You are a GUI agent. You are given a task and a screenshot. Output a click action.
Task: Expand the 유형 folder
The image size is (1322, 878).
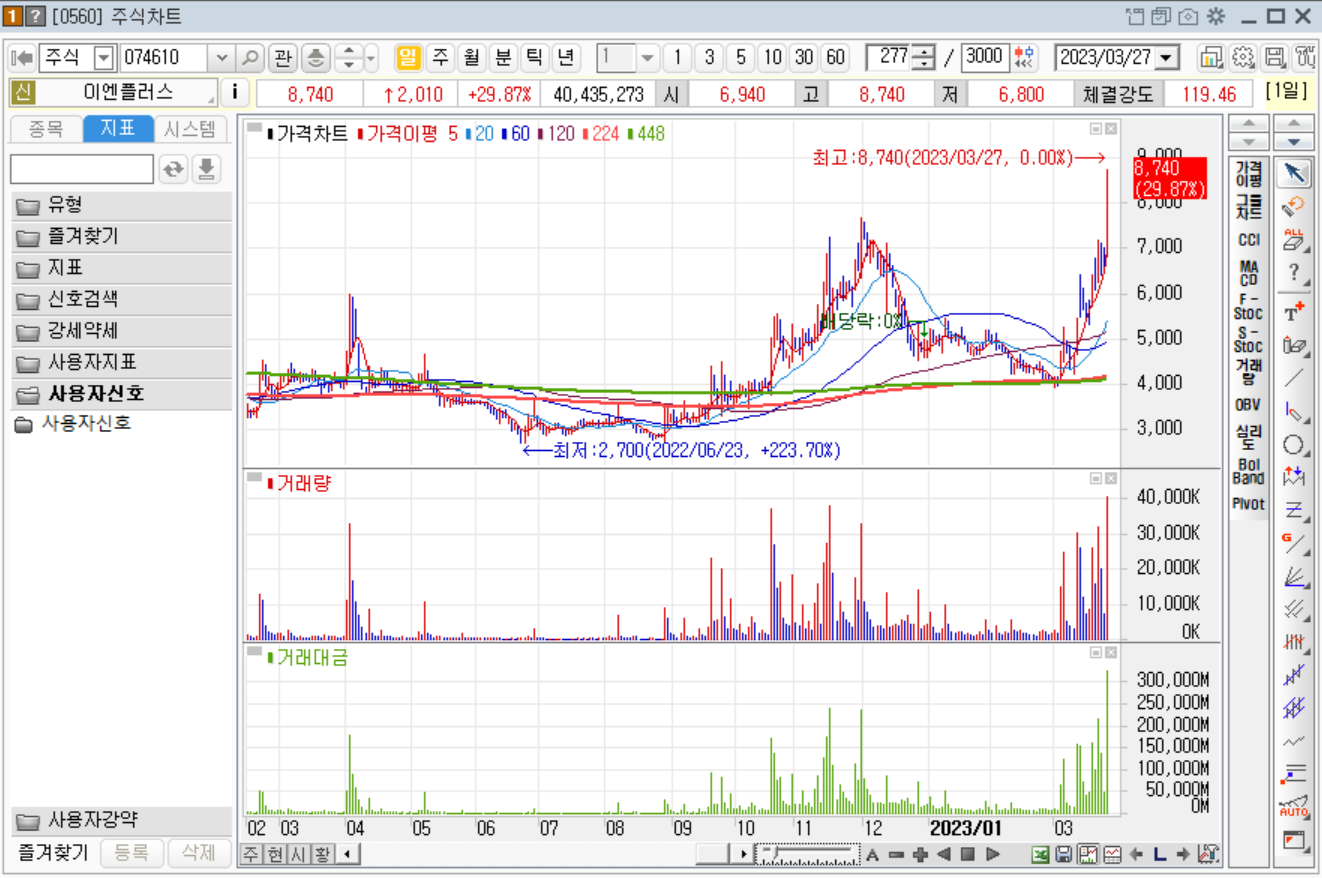click(121, 206)
